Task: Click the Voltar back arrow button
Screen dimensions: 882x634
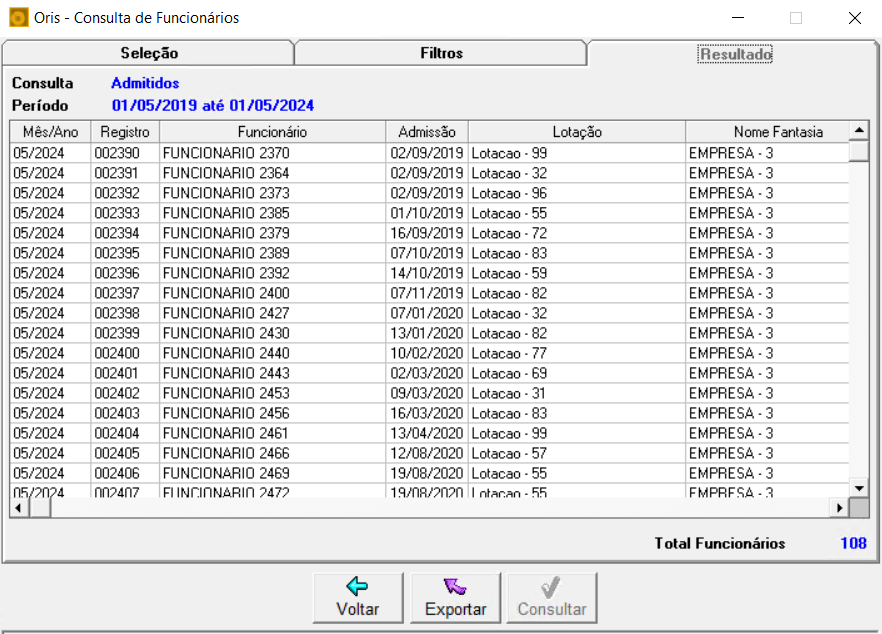Action: 358,597
